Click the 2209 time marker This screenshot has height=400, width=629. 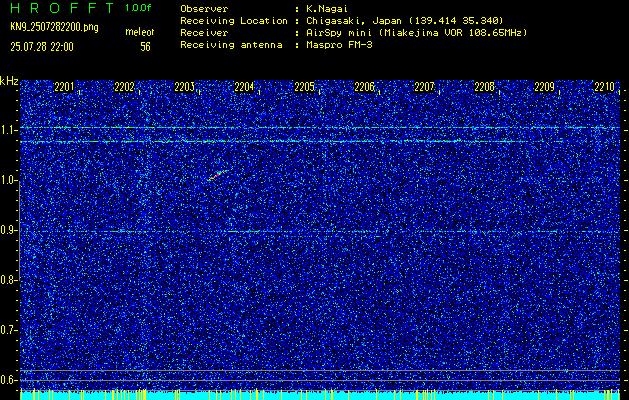coord(544,87)
